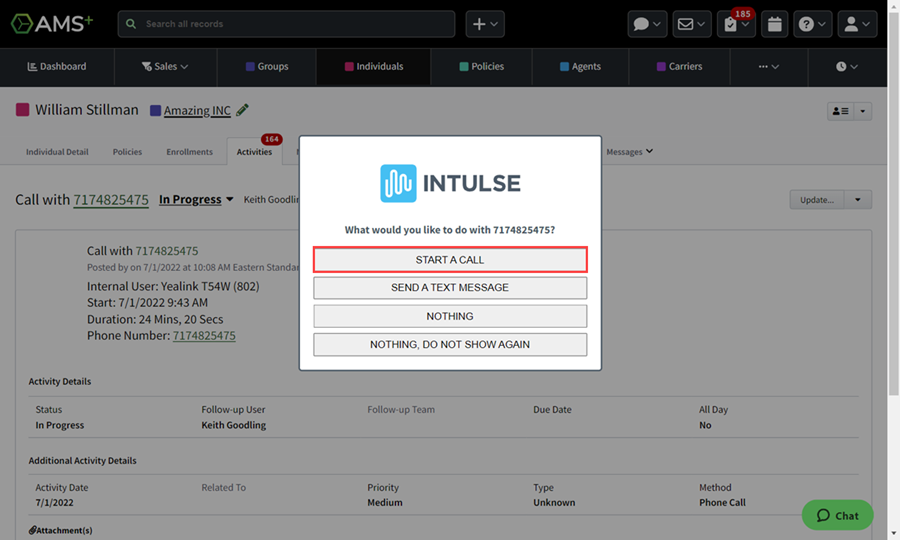Open the Individuals section
This screenshot has height=540, width=900.
click(374, 67)
